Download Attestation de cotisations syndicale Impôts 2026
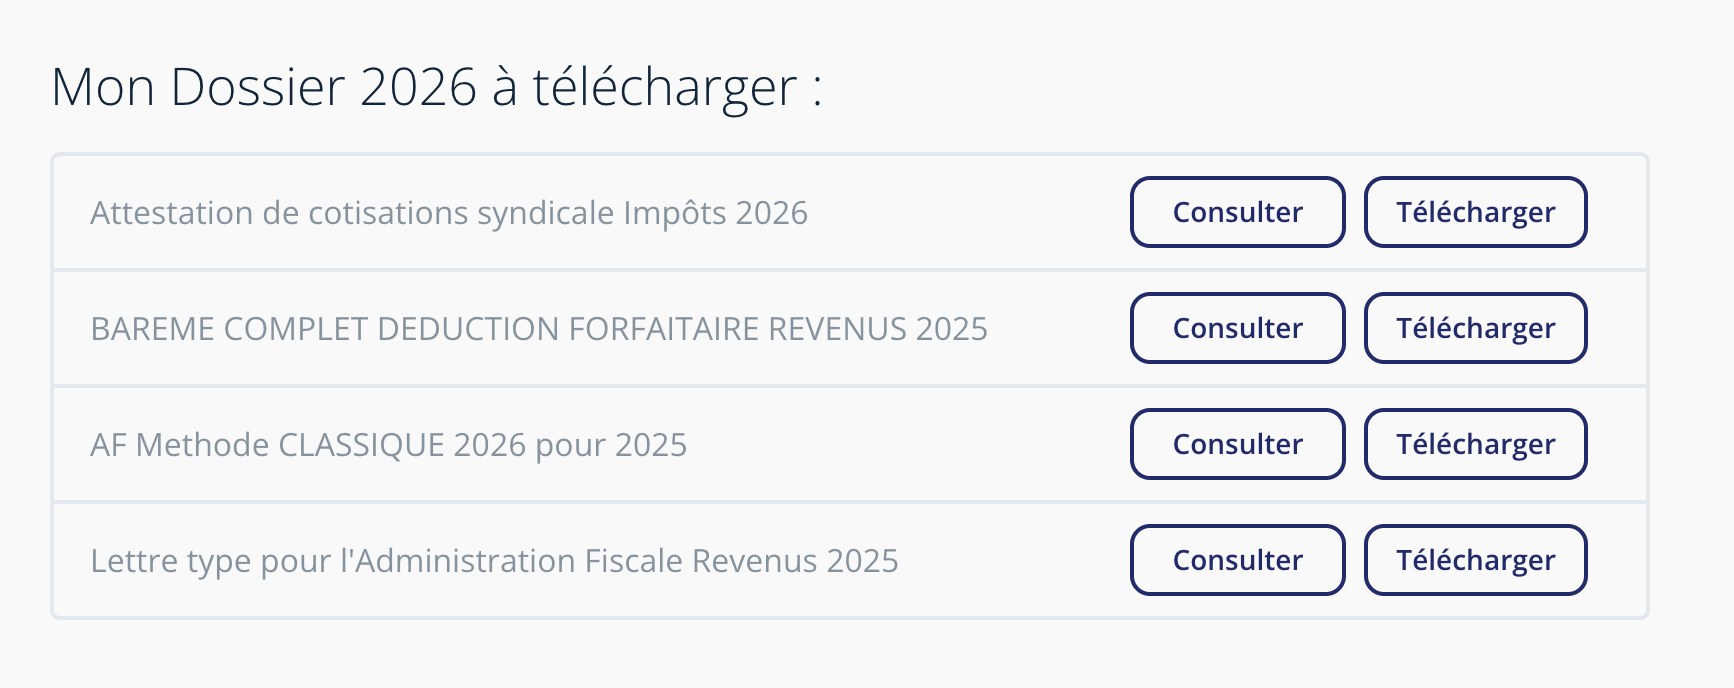This screenshot has width=1734, height=688. tap(1475, 212)
